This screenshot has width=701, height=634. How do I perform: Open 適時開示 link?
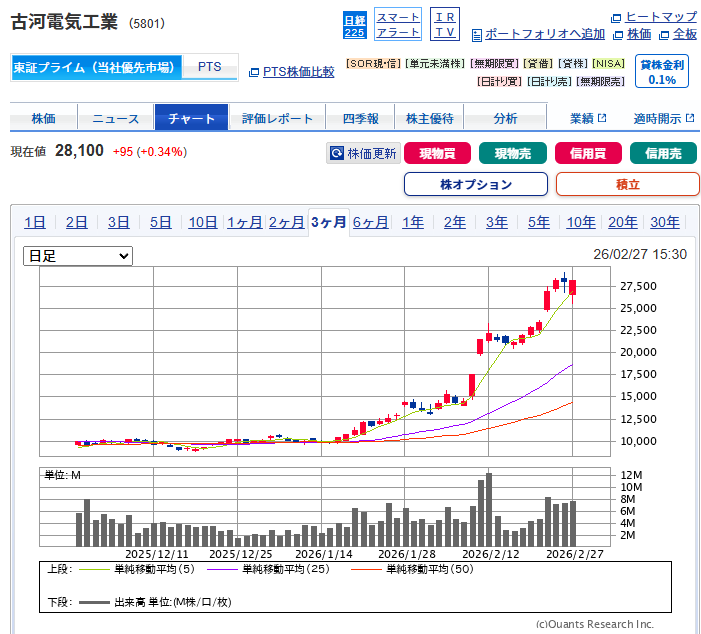coord(657,118)
